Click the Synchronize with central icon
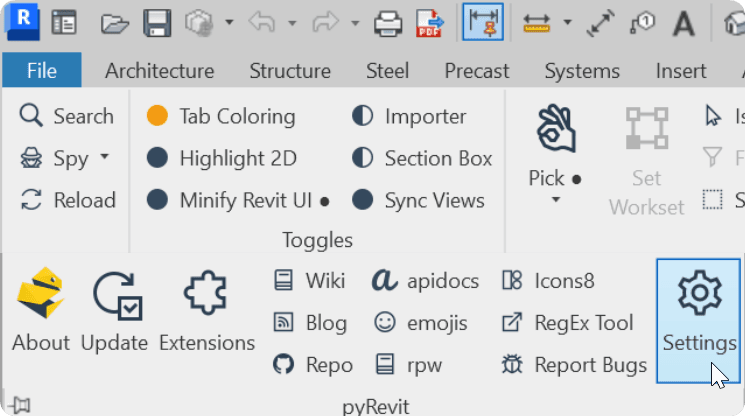 [x=199, y=22]
